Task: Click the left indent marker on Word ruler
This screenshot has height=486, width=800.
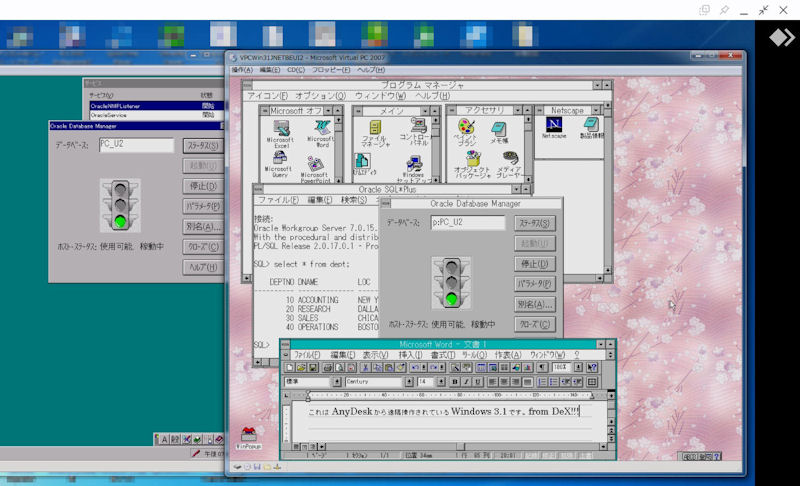Action: pos(308,396)
